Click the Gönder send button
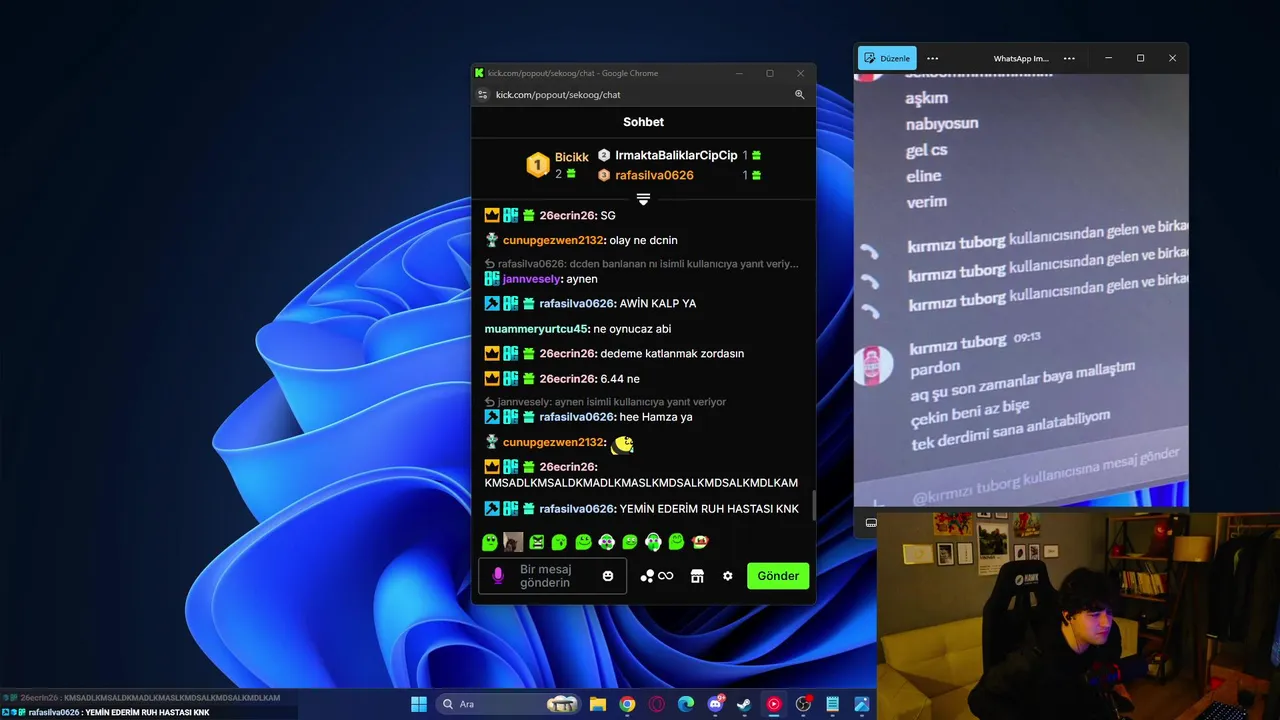Image resolution: width=1280 pixels, height=720 pixels. tap(778, 576)
